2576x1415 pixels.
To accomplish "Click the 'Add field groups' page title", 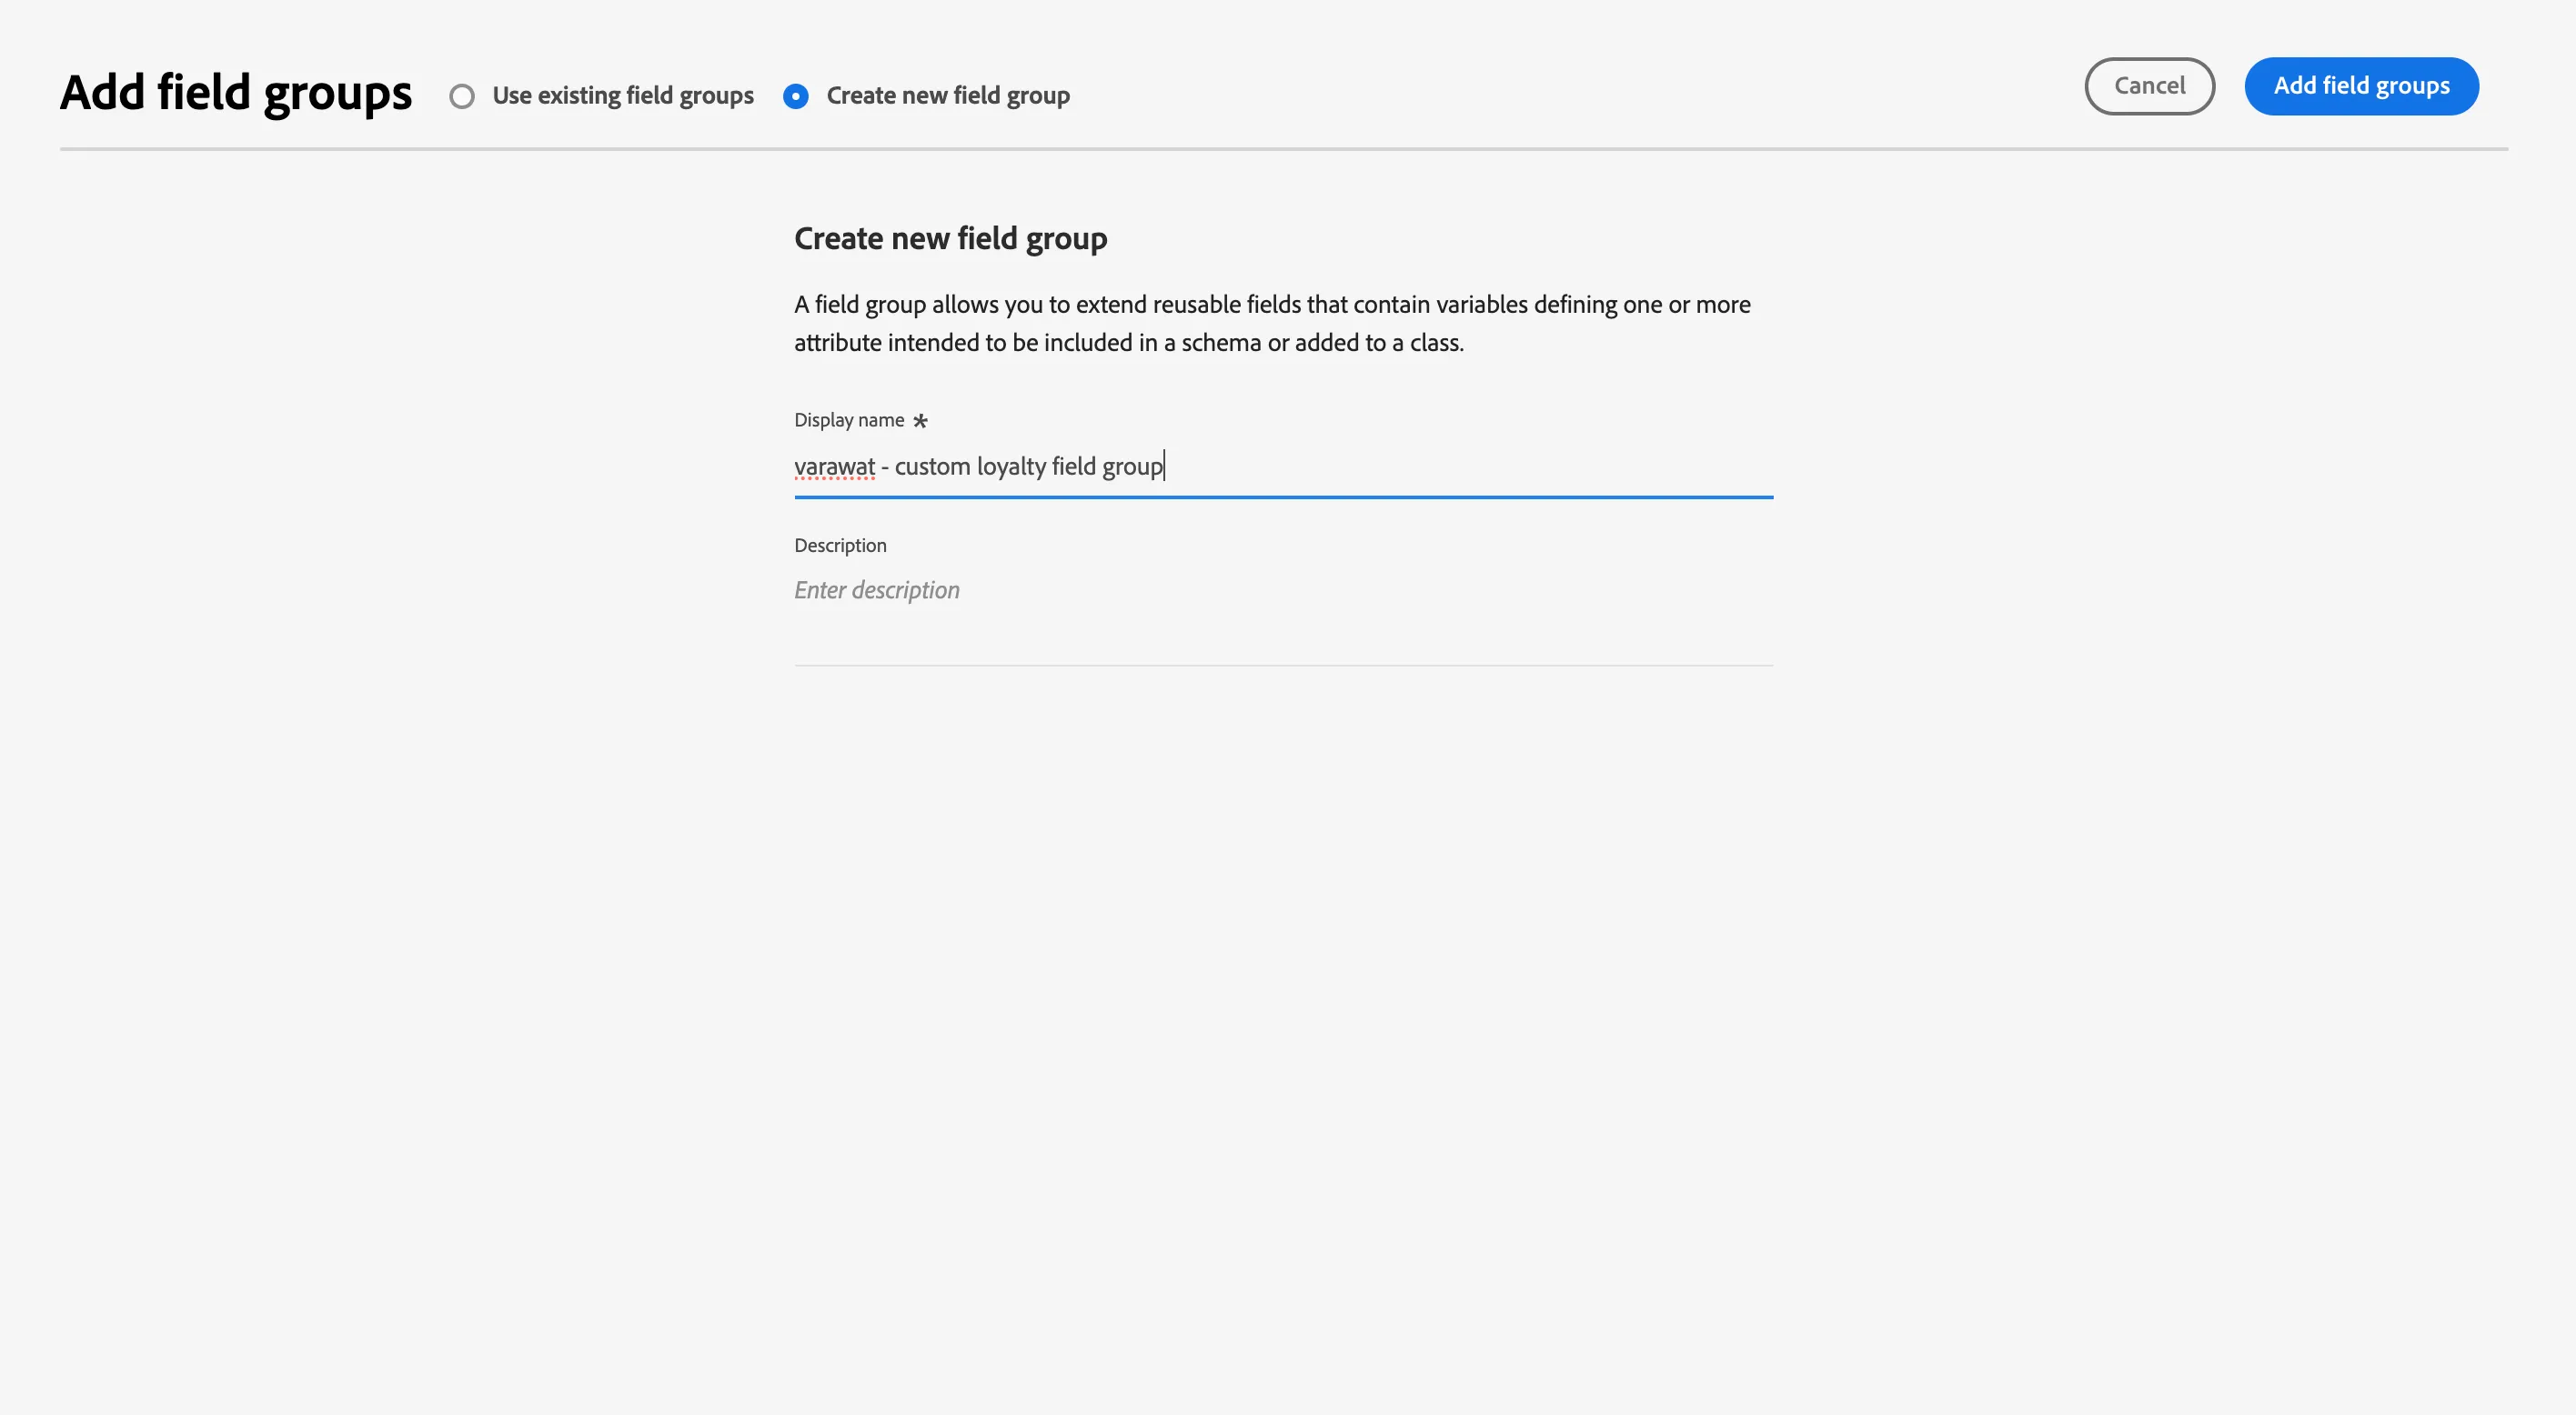I will click(235, 93).
